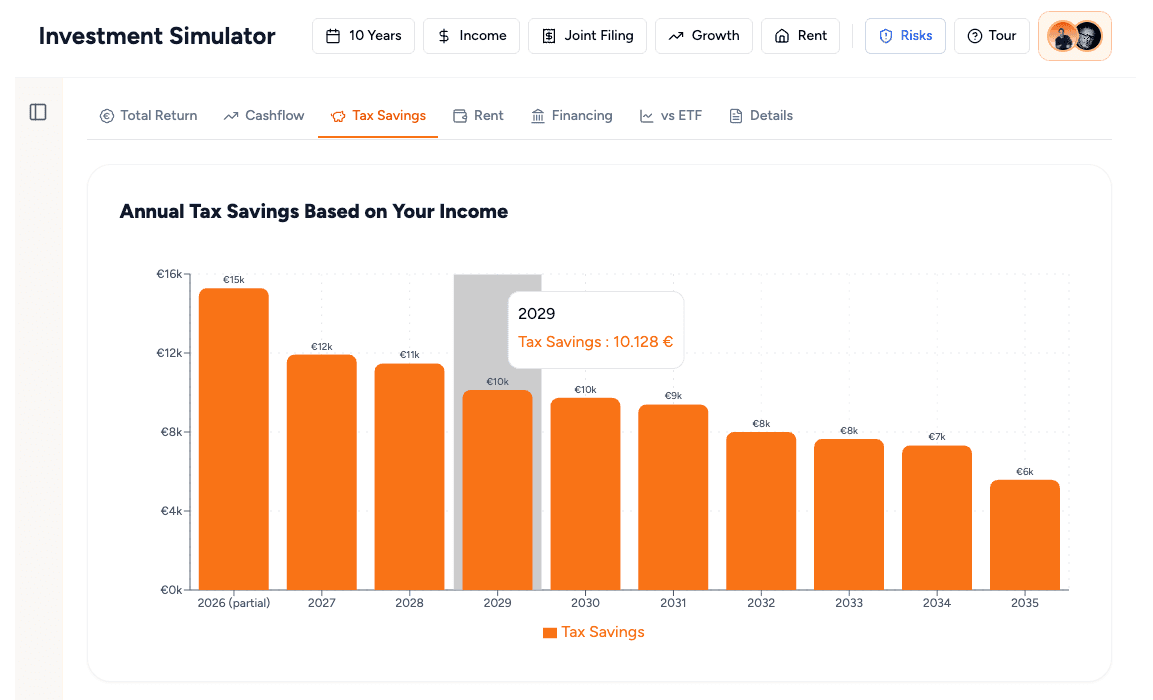Click the piggy bank Tax Savings icon
This screenshot has height=700, width=1153.
click(x=338, y=116)
